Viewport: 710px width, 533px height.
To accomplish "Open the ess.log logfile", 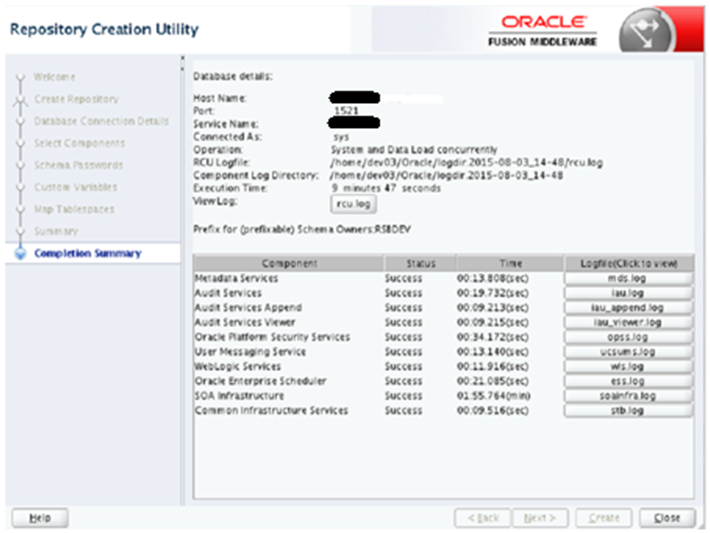I will (628, 381).
